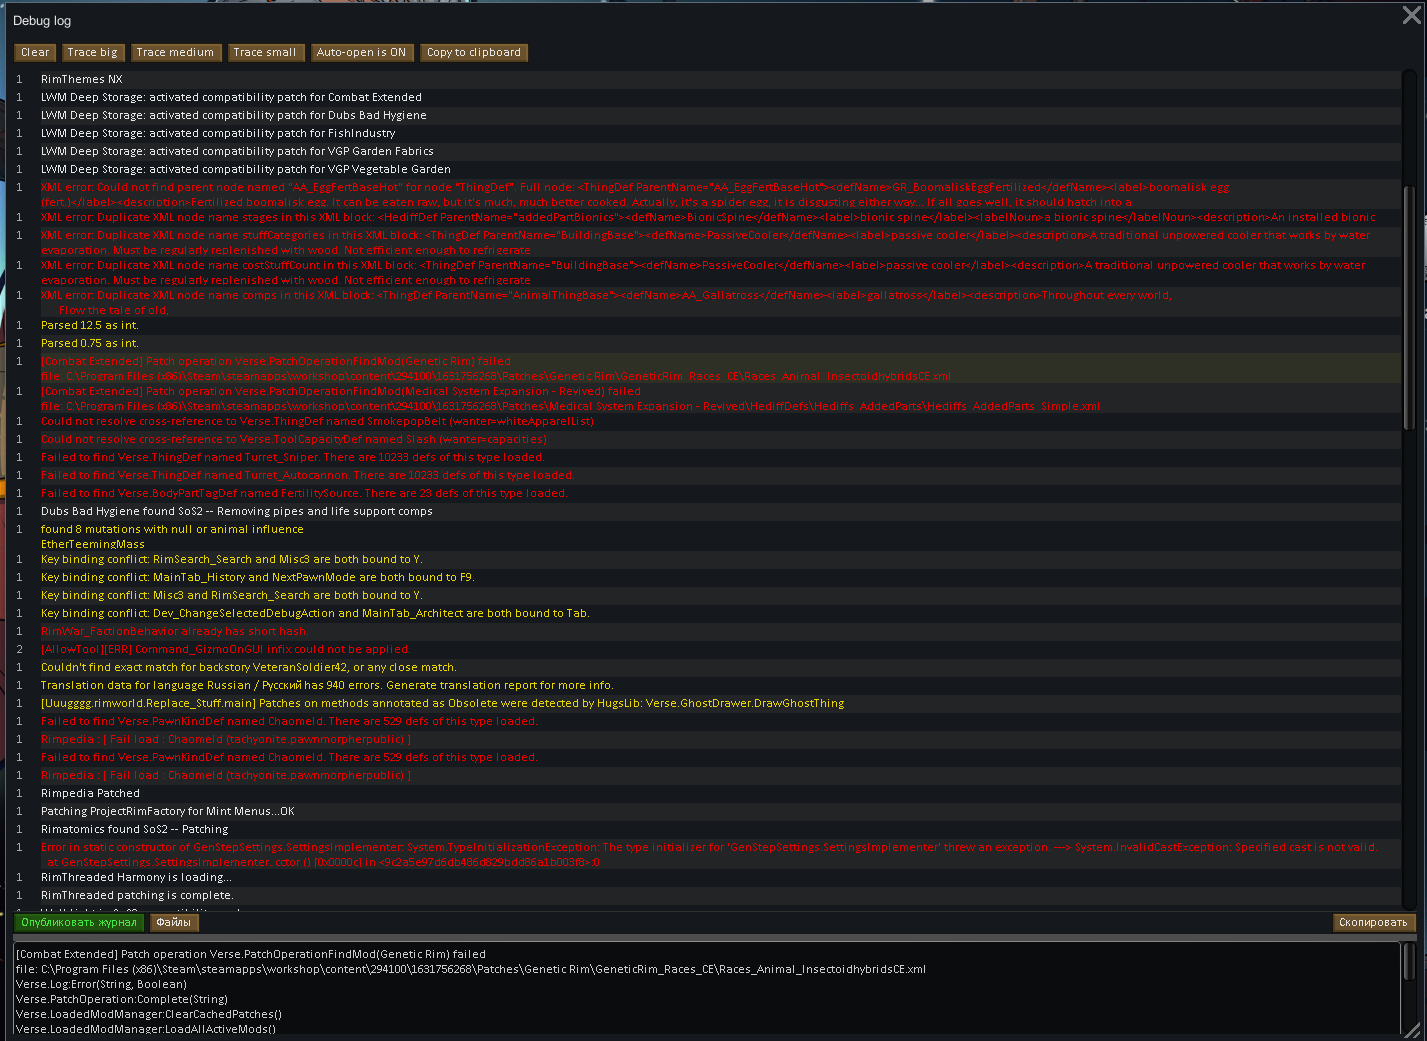Select the ProjectRimFactory Mint Menus entry

pyautogui.click(x=707, y=812)
